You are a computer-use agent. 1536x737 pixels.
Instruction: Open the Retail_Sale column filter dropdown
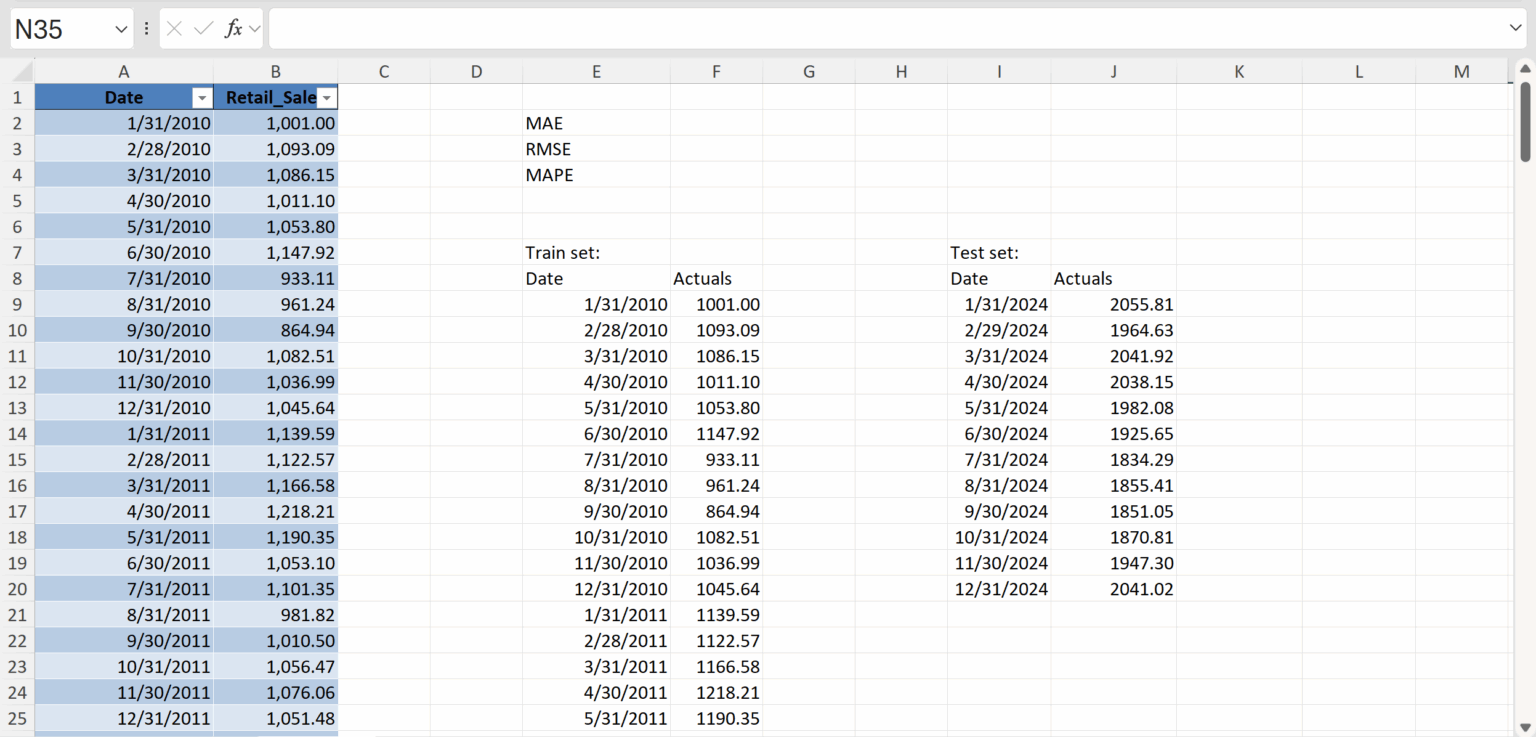point(327,98)
